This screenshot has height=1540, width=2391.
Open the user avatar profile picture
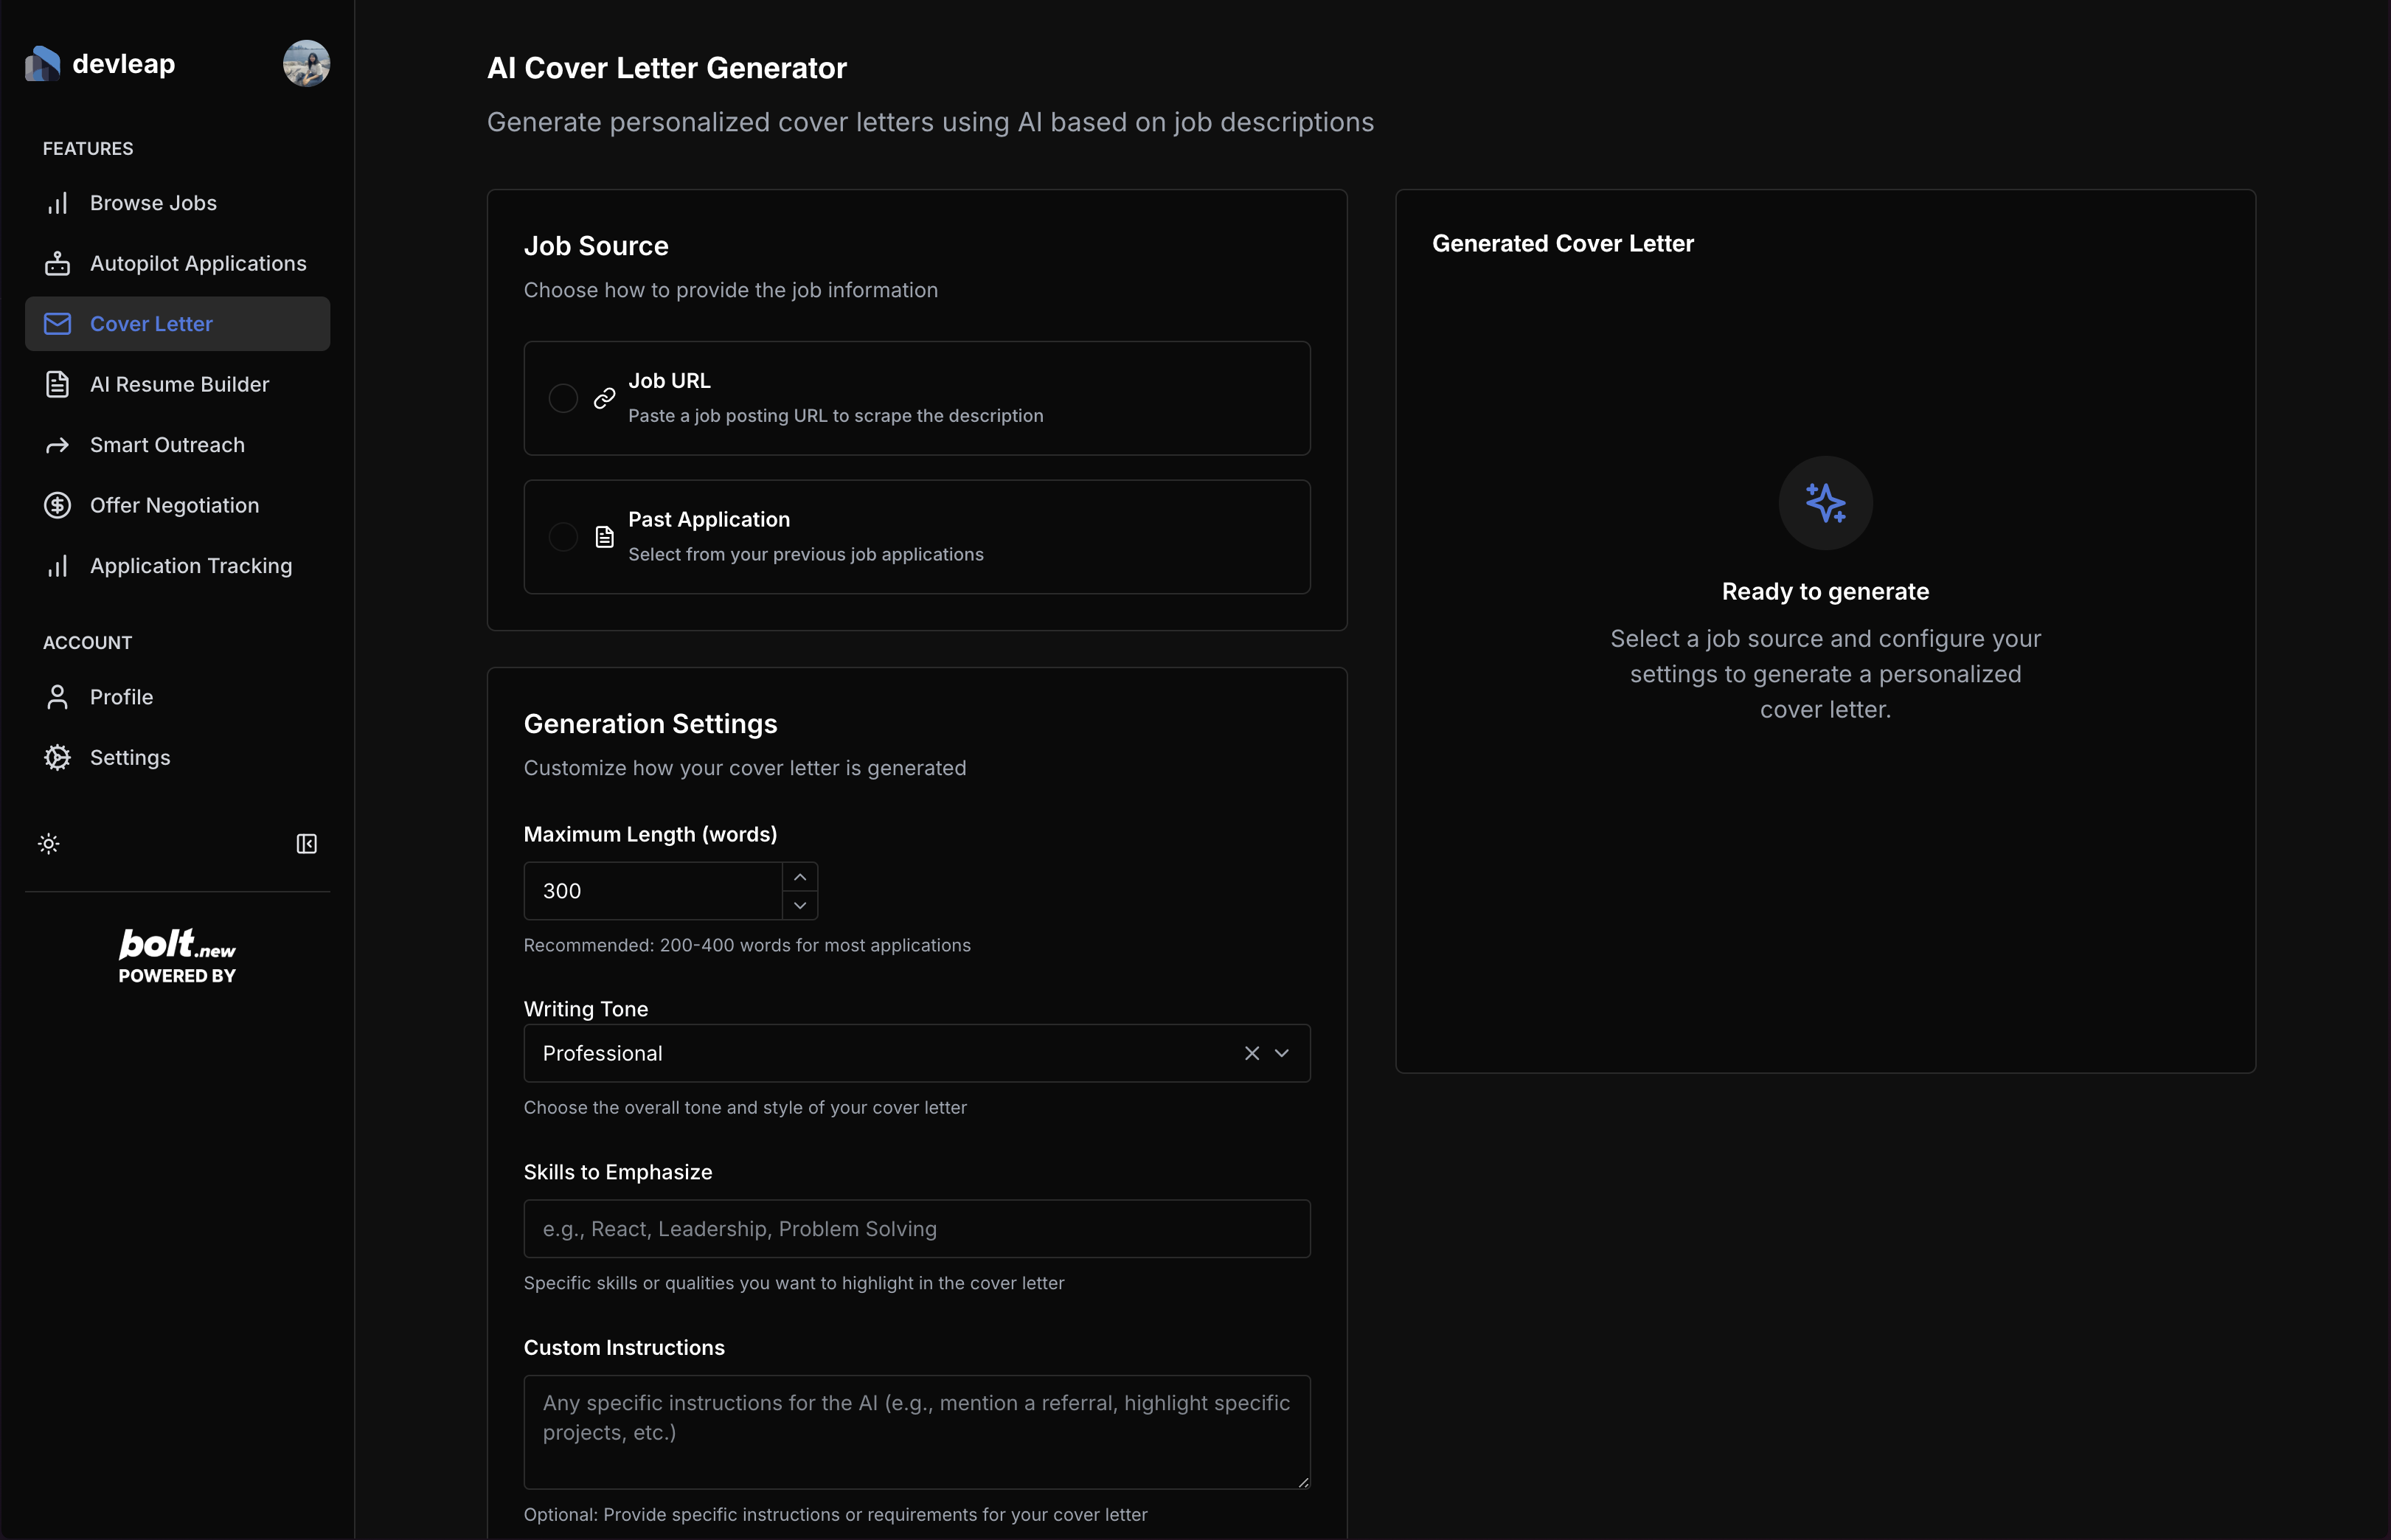pyautogui.click(x=306, y=64)
